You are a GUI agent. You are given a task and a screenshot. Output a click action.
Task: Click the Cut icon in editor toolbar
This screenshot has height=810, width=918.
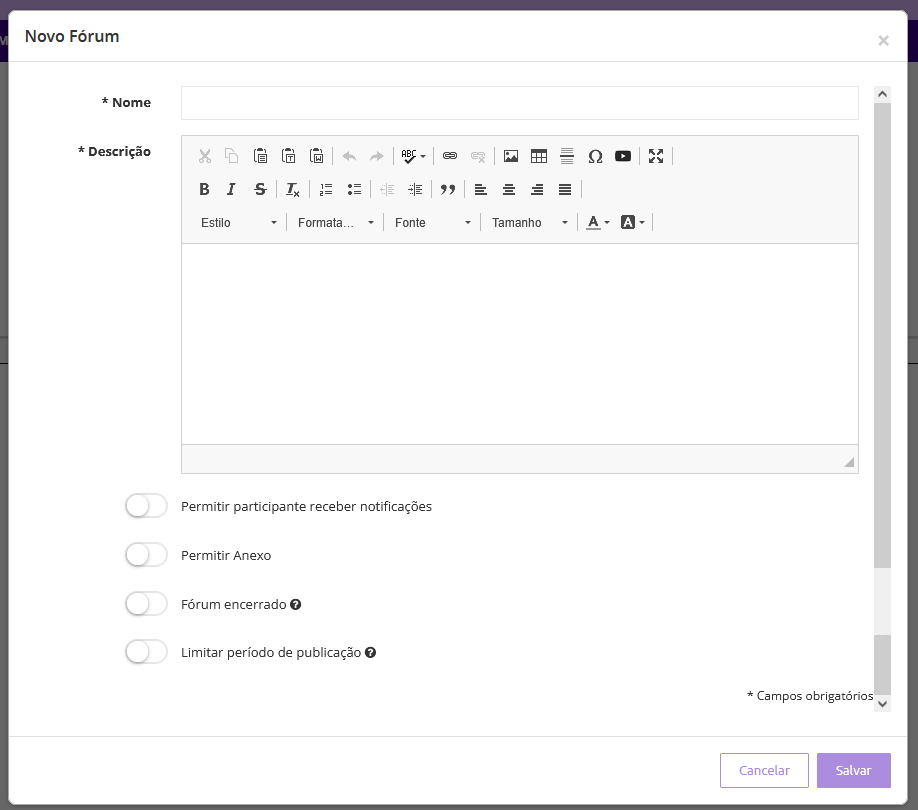pos(204,156)
